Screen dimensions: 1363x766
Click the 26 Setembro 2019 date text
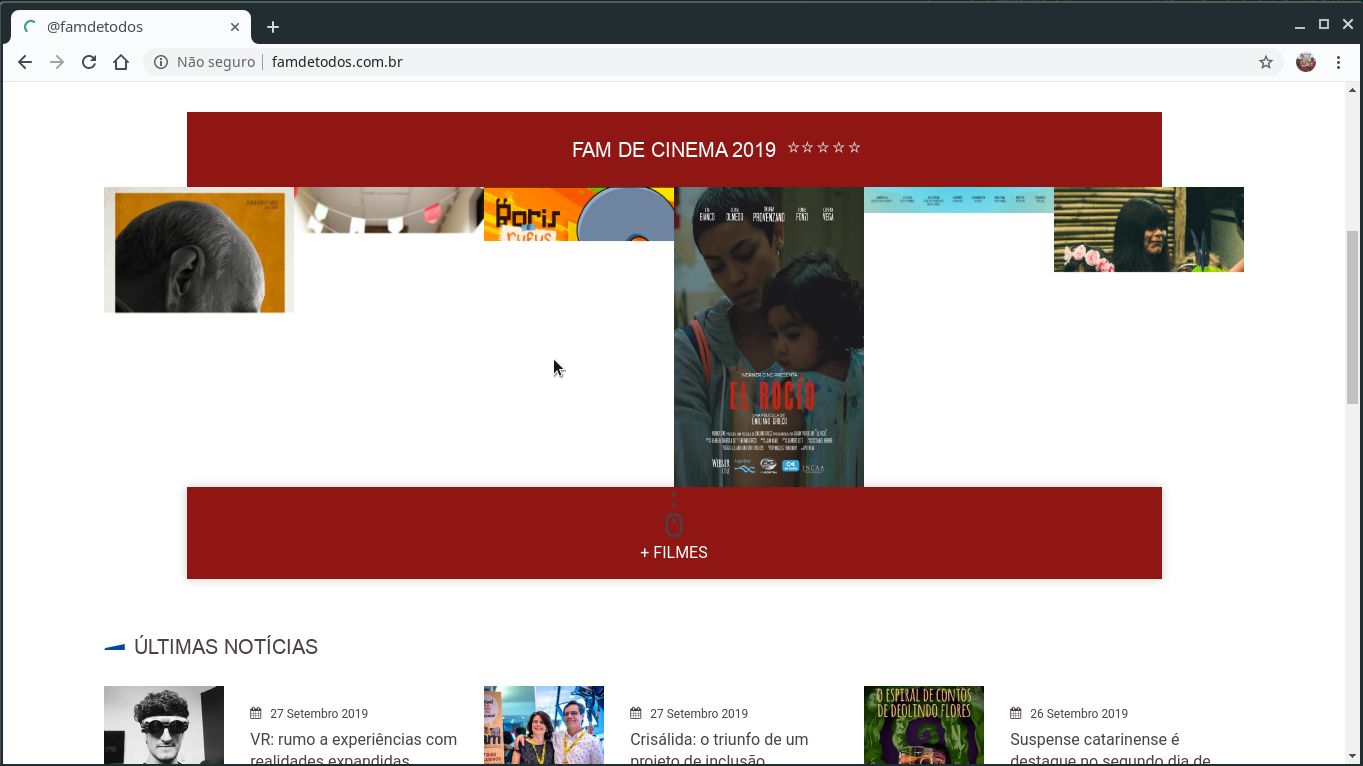coord(1079,713)
